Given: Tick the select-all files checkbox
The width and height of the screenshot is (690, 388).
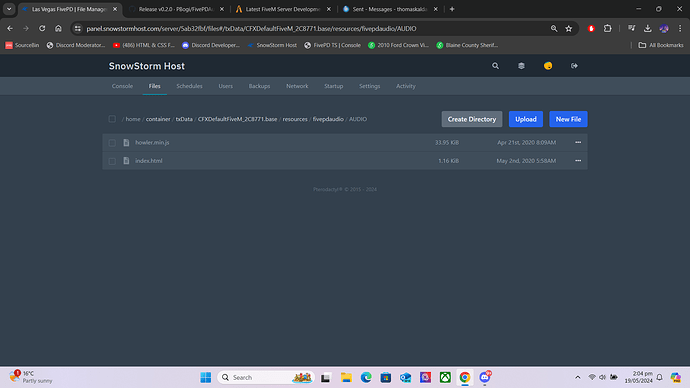Looking at the screenshot, I should [112, 119].
